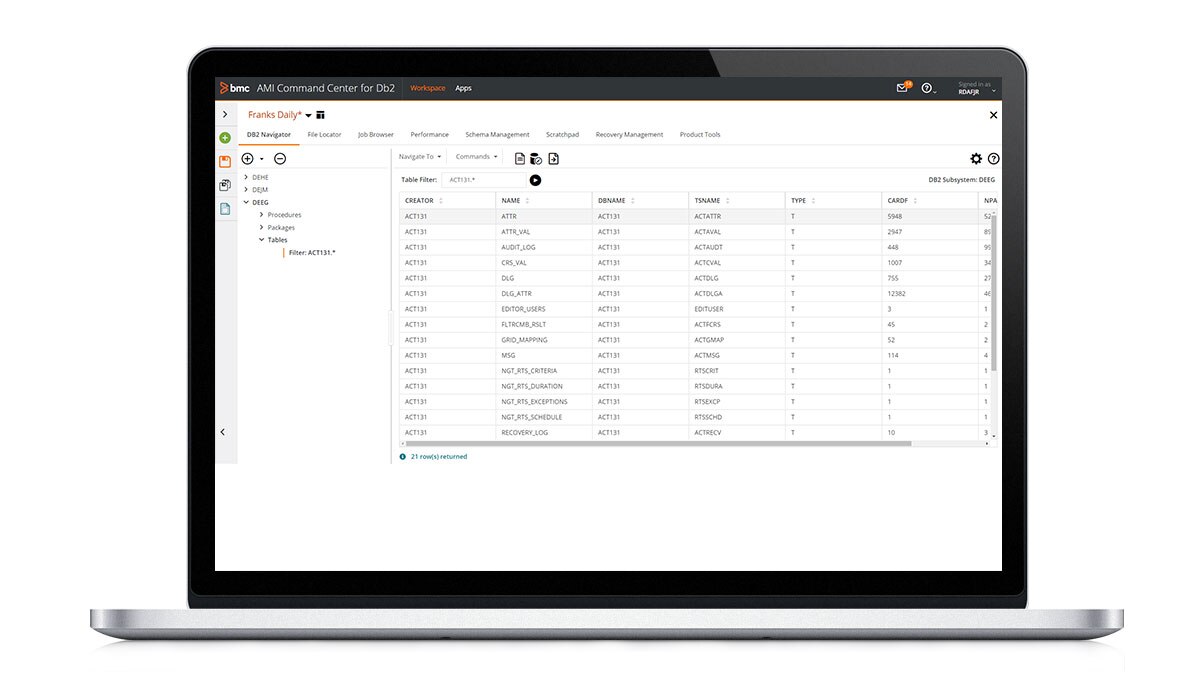Viewport: 1200px width, 690px height.
Task: Expand the Packages tree node
Action: coord(261,227)
